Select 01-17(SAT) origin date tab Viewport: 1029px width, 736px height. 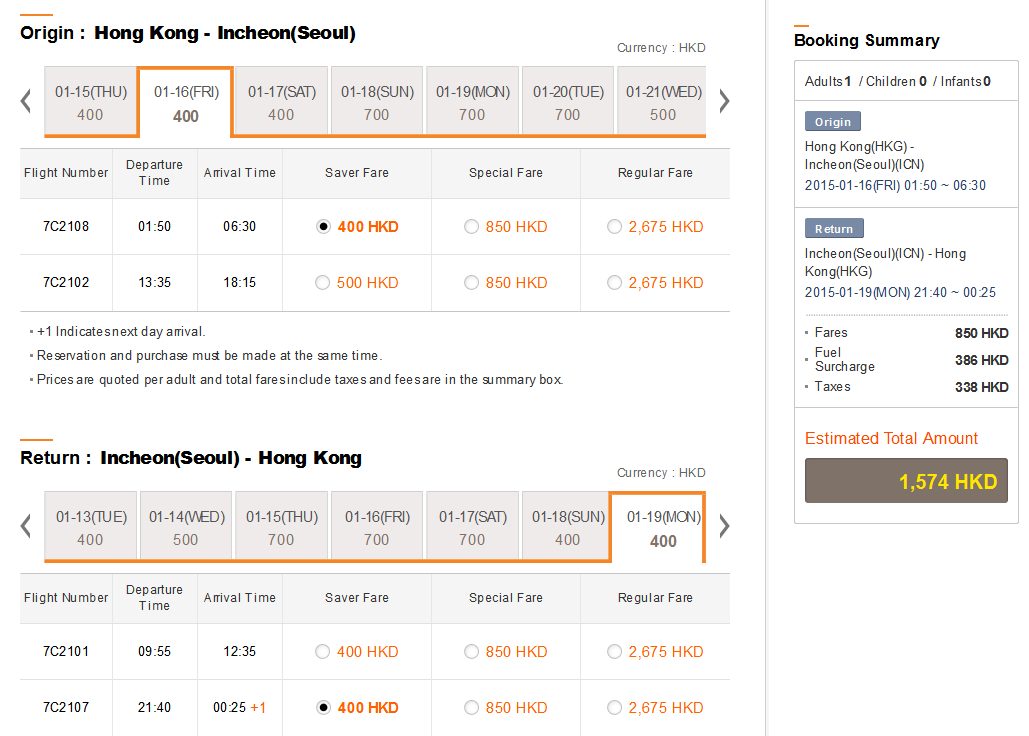click(281, 102)
